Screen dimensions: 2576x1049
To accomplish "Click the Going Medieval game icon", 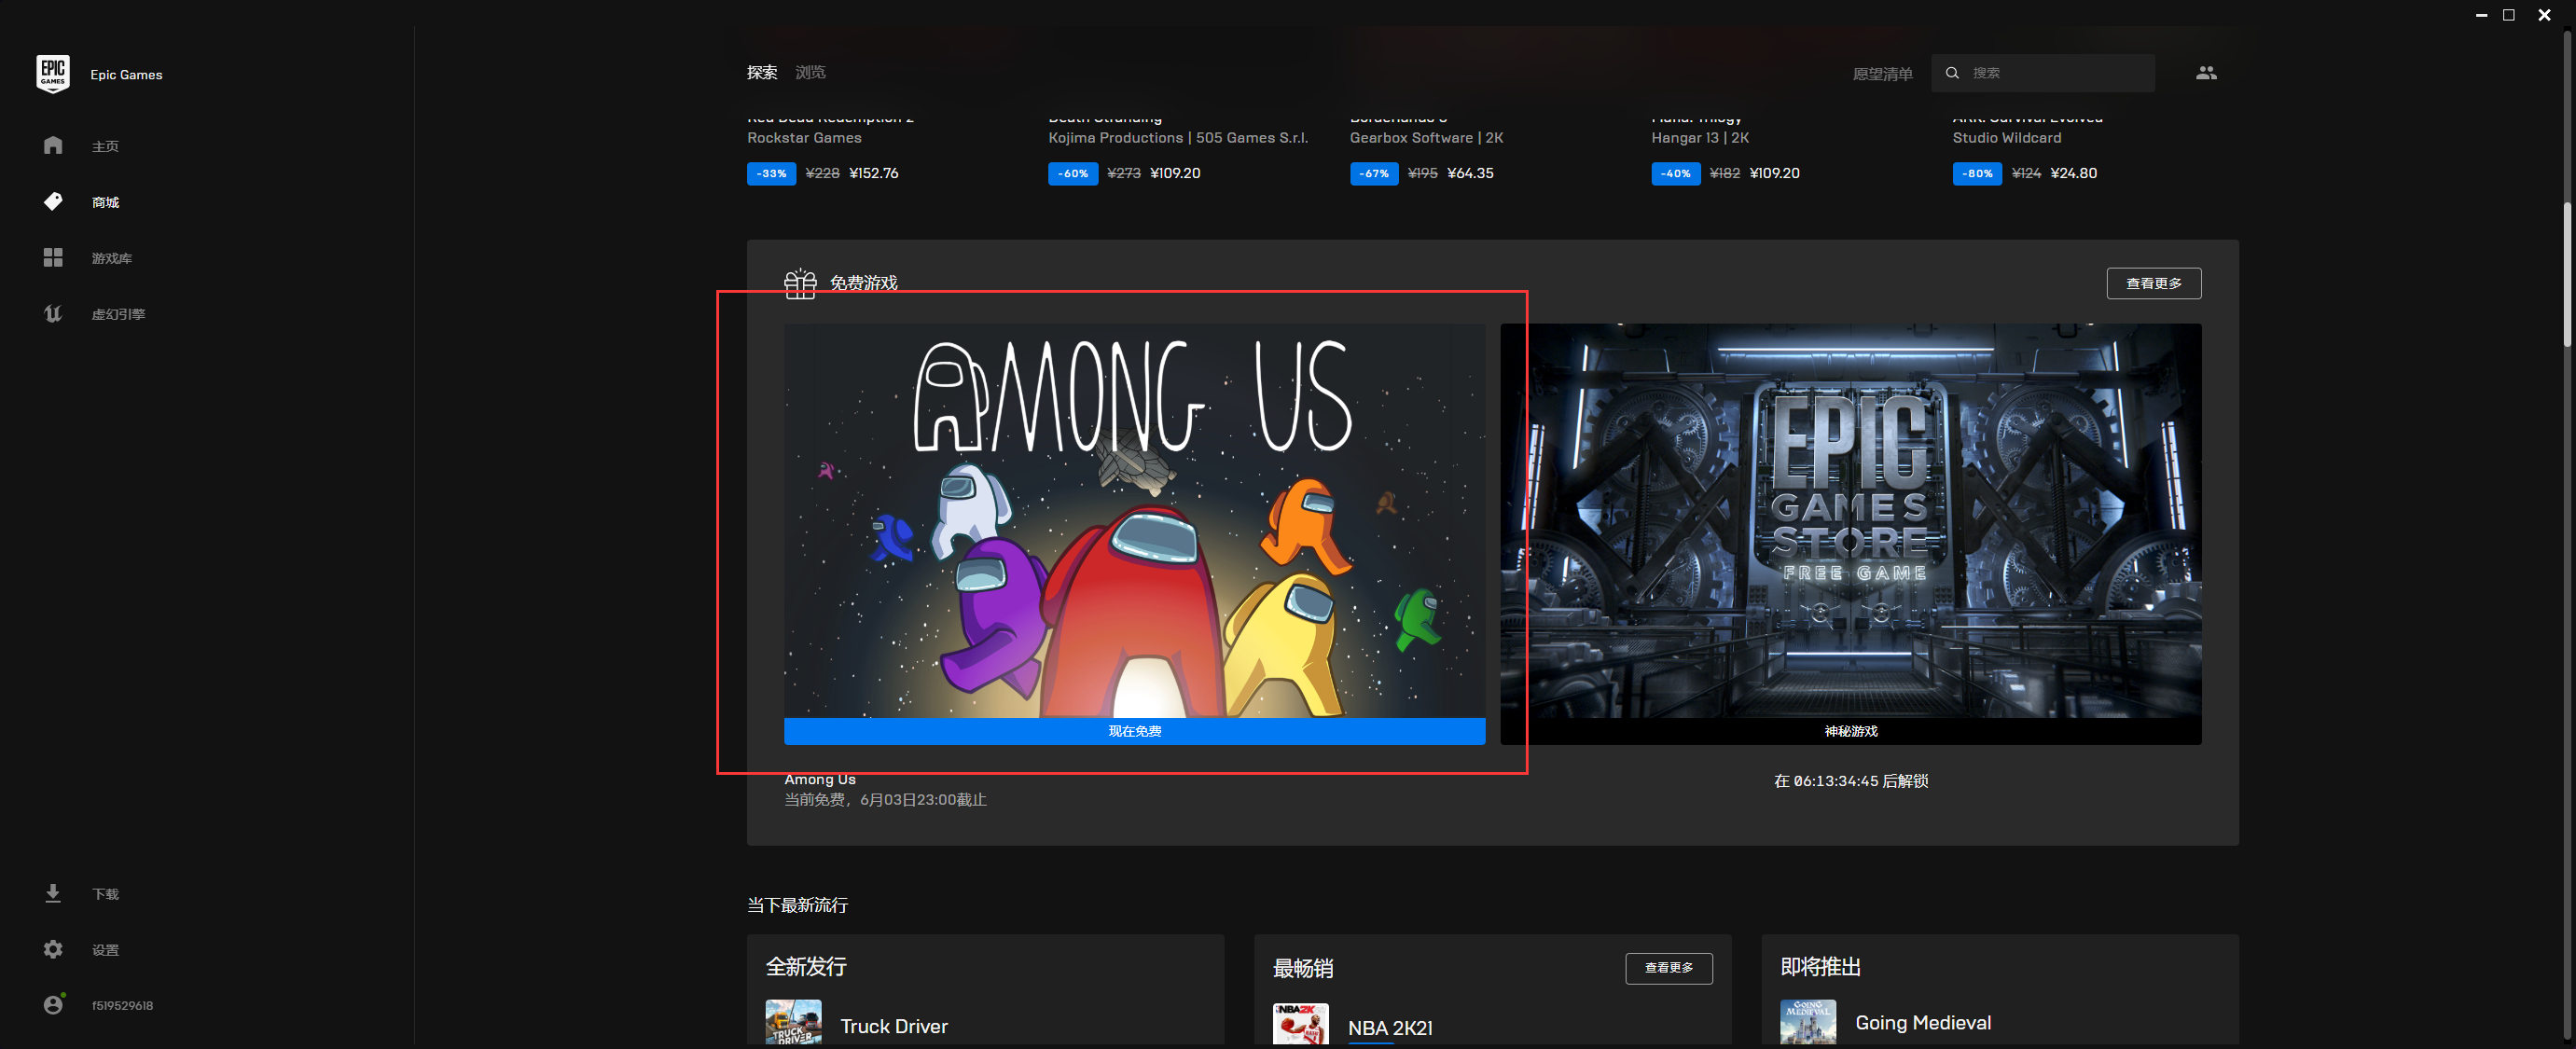I will point(1808,1023).
